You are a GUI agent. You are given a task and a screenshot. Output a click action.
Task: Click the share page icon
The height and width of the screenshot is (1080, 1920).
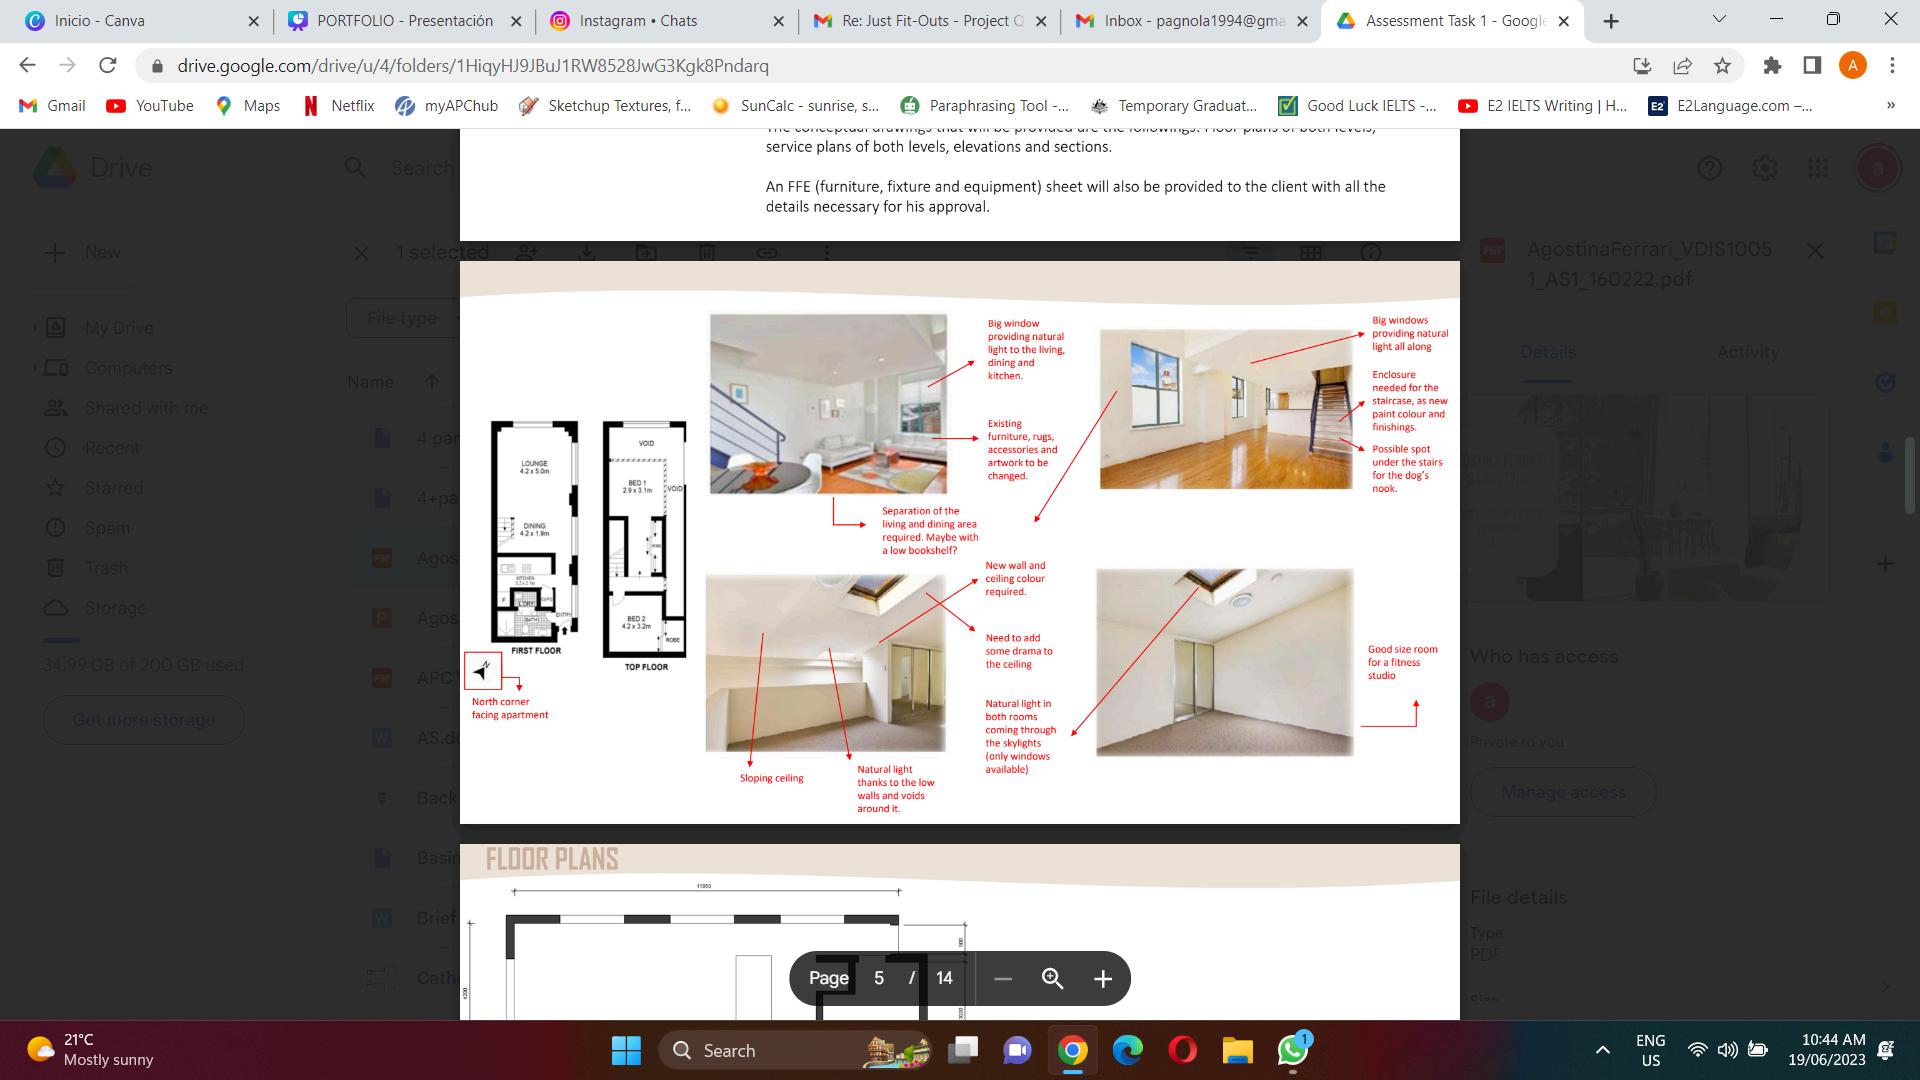tap(1682, 66)
